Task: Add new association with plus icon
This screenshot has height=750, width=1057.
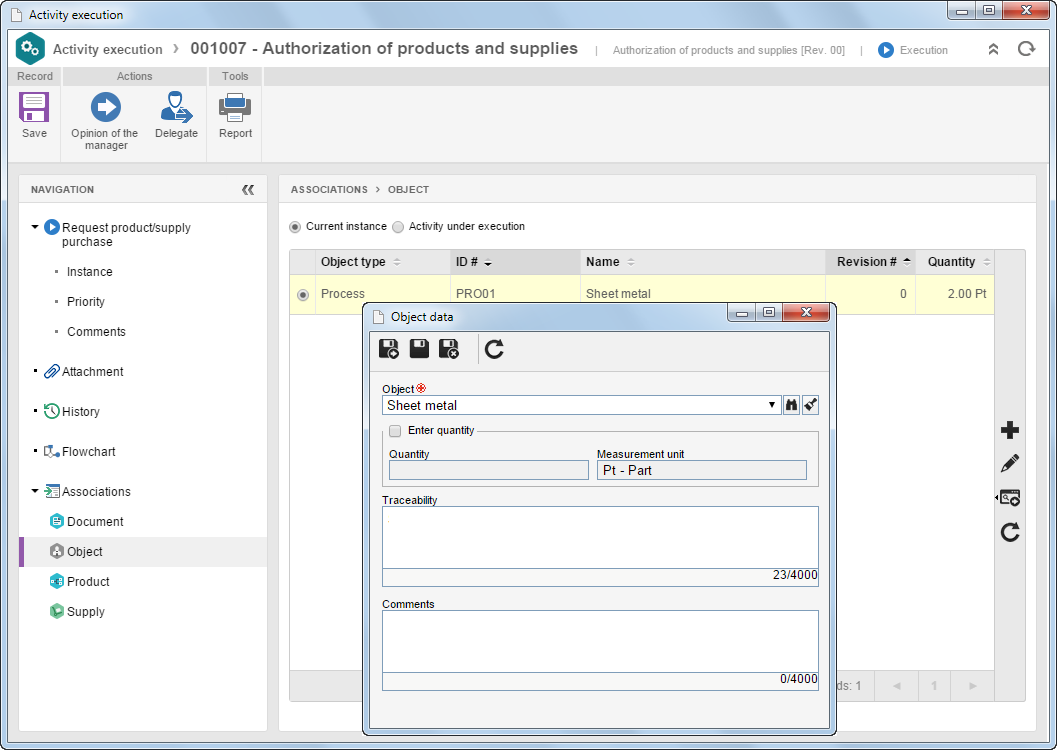Action: [x=1010, y=430]
